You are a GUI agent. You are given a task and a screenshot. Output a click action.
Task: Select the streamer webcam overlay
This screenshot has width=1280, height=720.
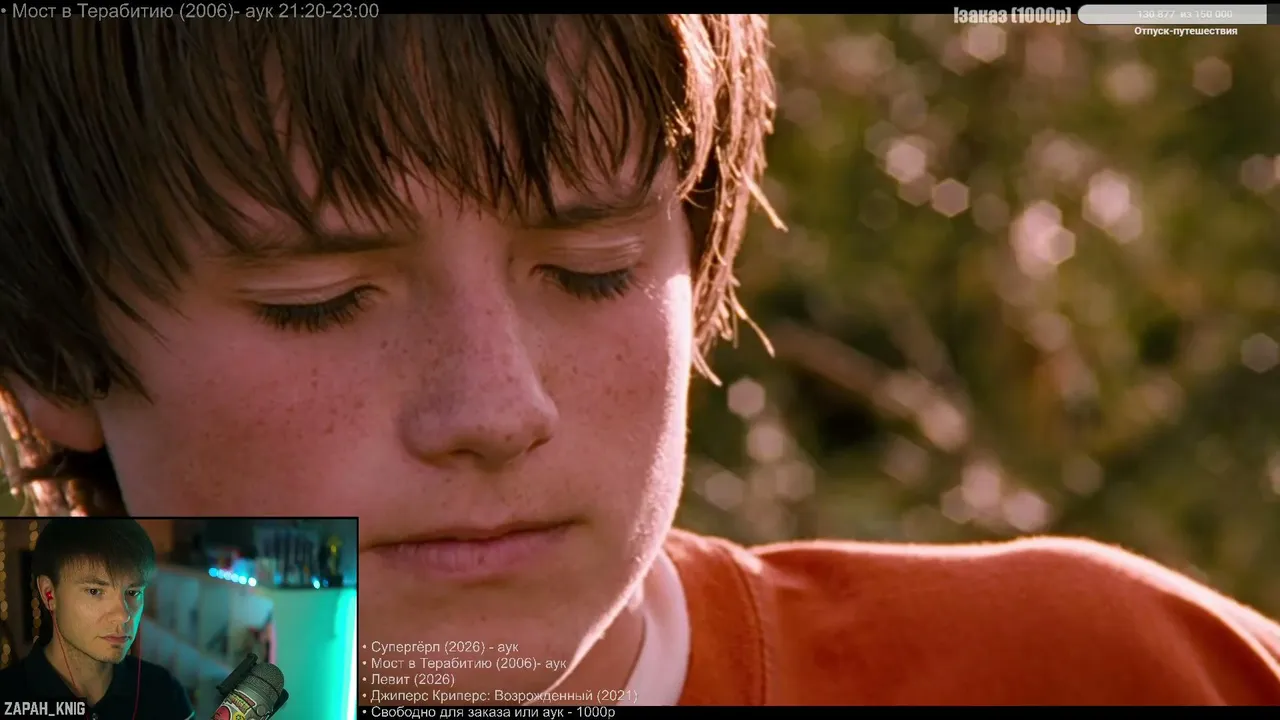pos(179,618)
